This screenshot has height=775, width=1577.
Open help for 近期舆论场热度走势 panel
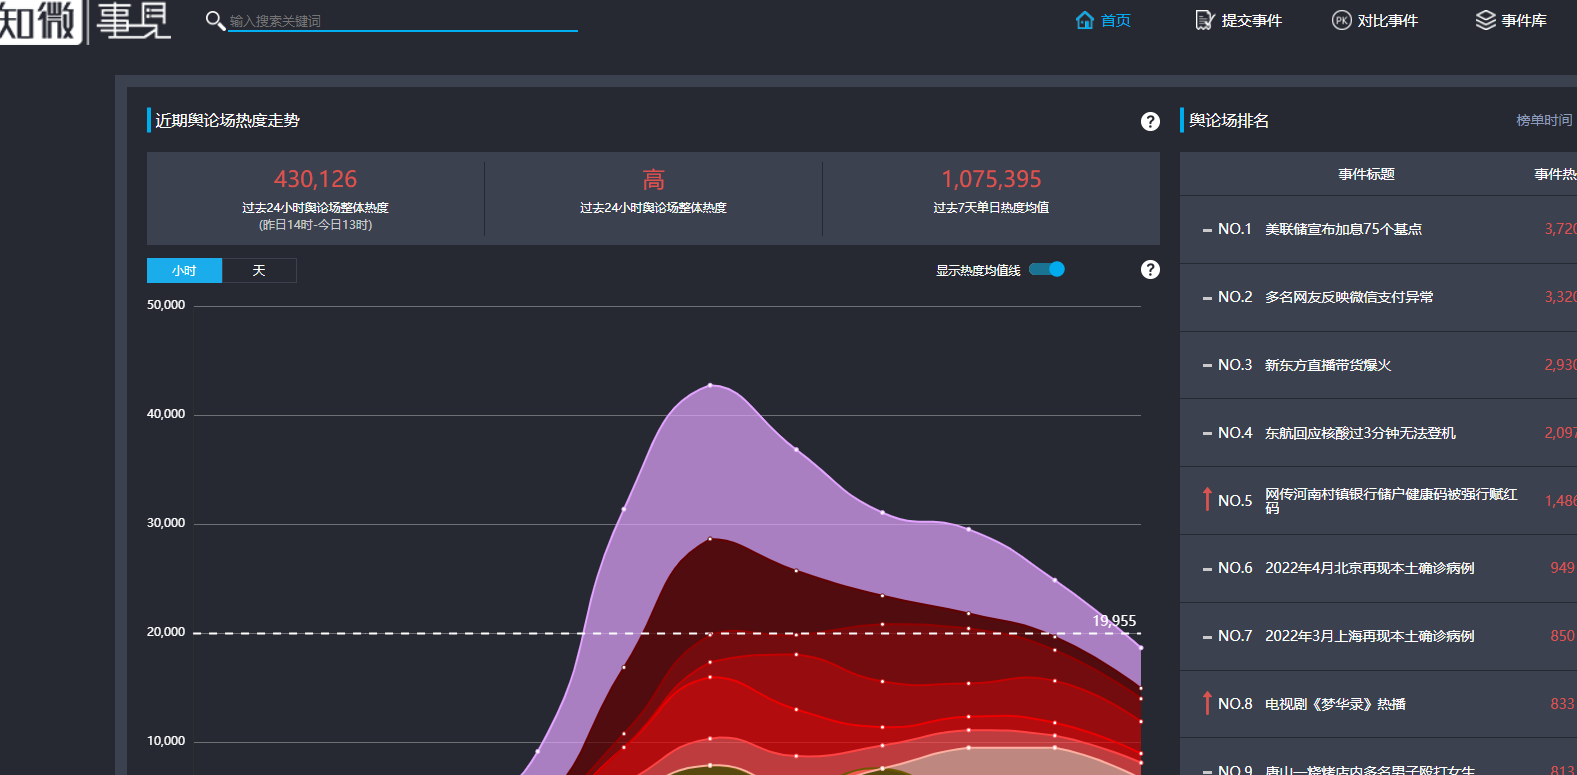1150,121
